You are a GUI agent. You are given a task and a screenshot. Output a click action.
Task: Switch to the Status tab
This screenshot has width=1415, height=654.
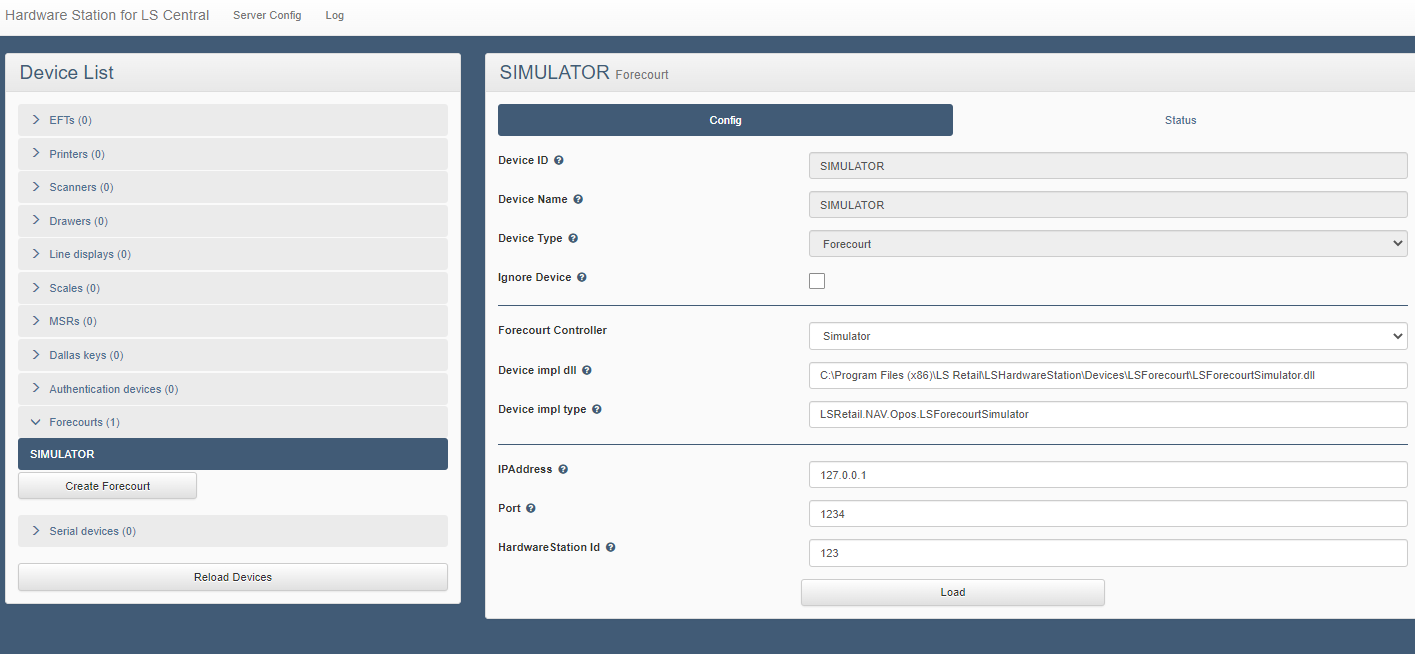1180,120
